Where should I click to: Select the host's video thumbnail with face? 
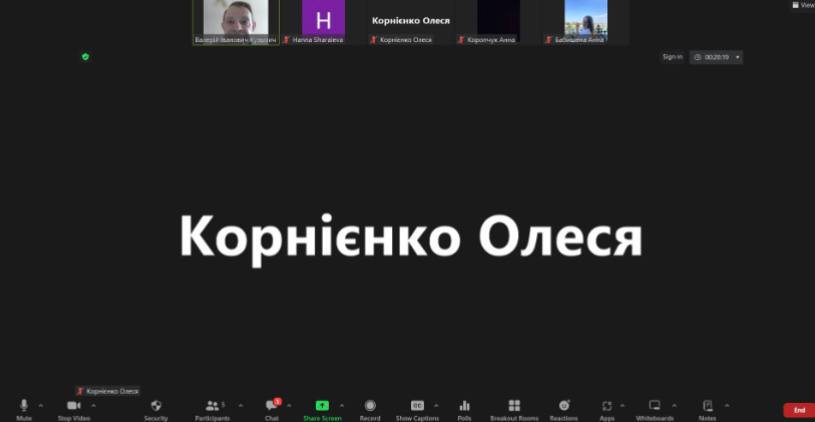[x=236, y=22]
